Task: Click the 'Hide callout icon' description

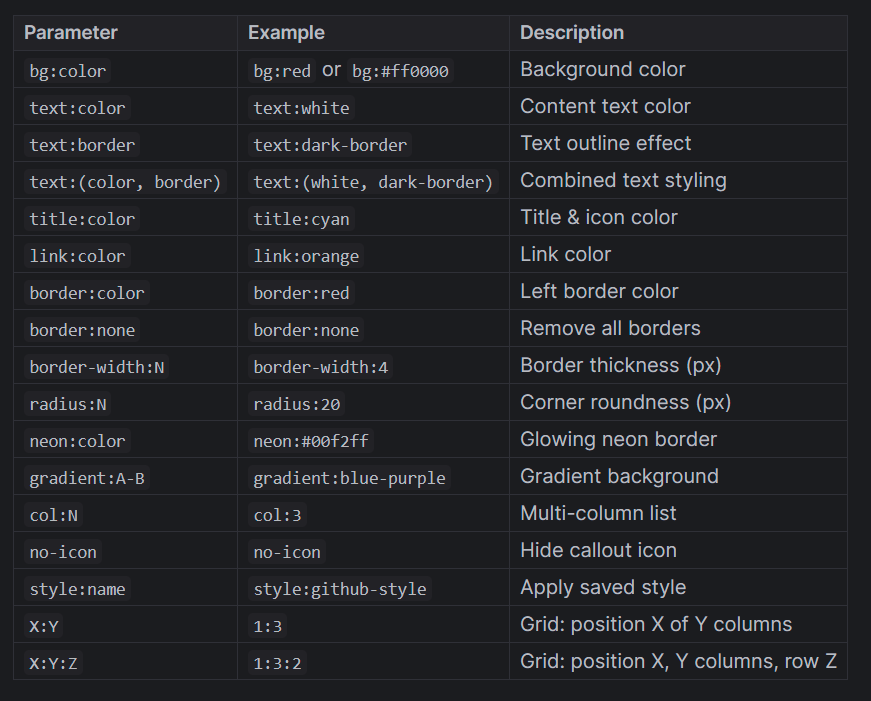Action: (598, 550)
